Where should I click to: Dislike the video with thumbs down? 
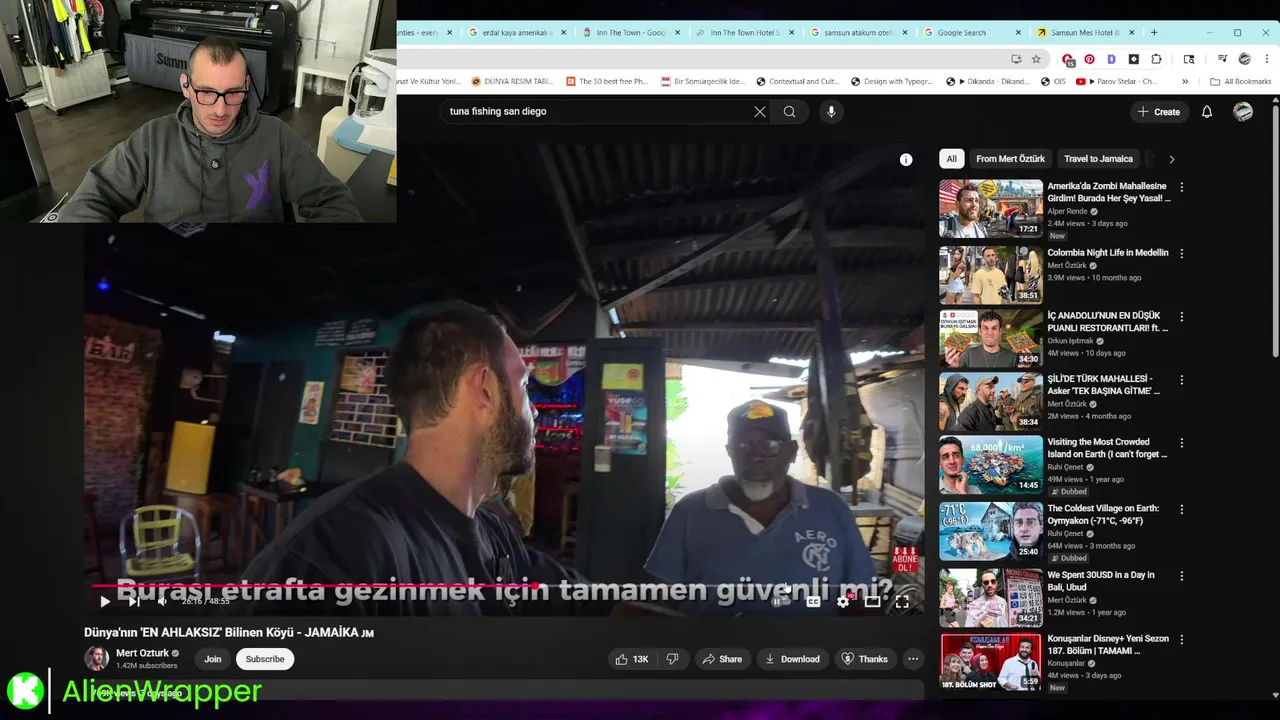(x=673, y=659)
